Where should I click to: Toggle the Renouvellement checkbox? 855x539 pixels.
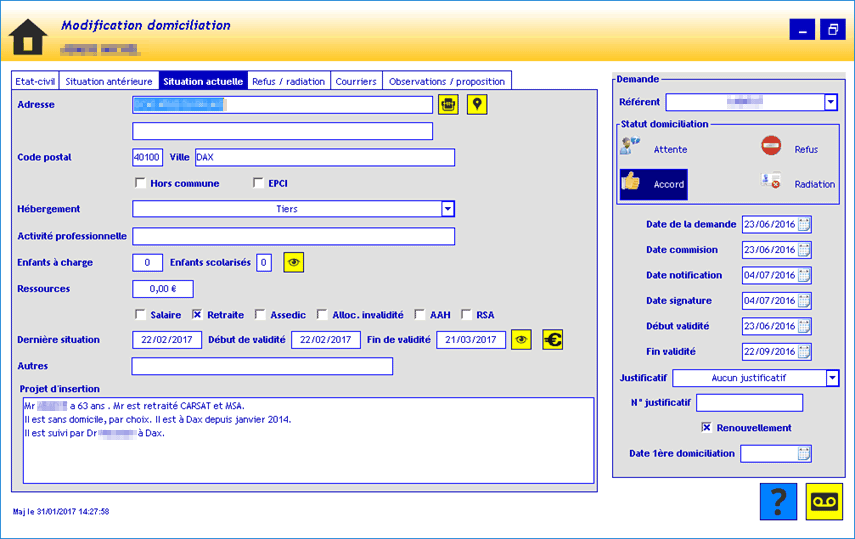point(706,428)
